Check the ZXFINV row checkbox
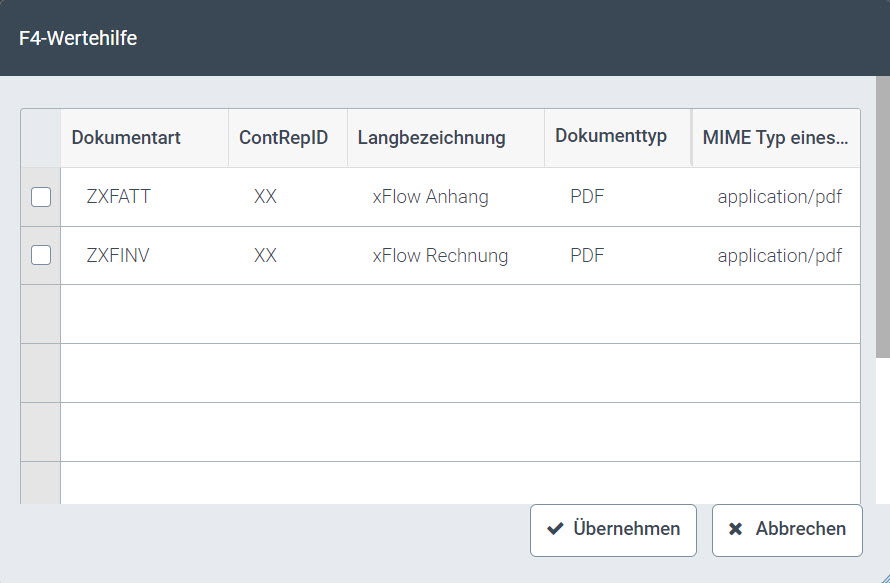Image resolution: width=890 pixels, height=583 pixels. [41, 256]
